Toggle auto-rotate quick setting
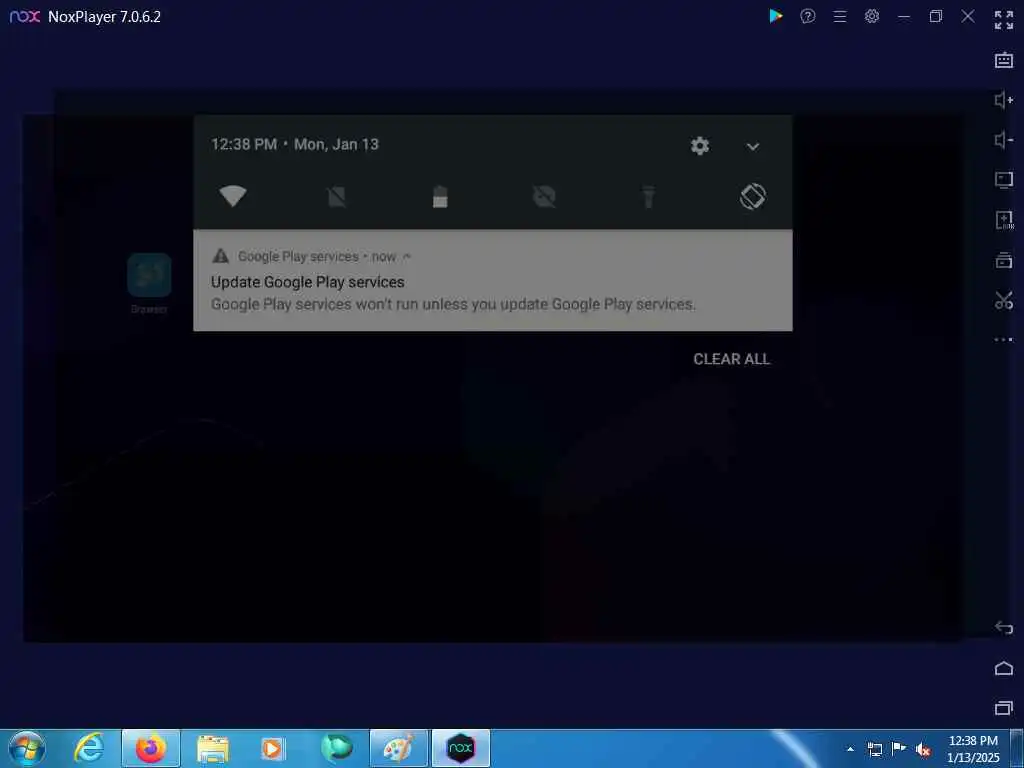The width and height of the screenshot is (1024, 768). click(753, 196)
